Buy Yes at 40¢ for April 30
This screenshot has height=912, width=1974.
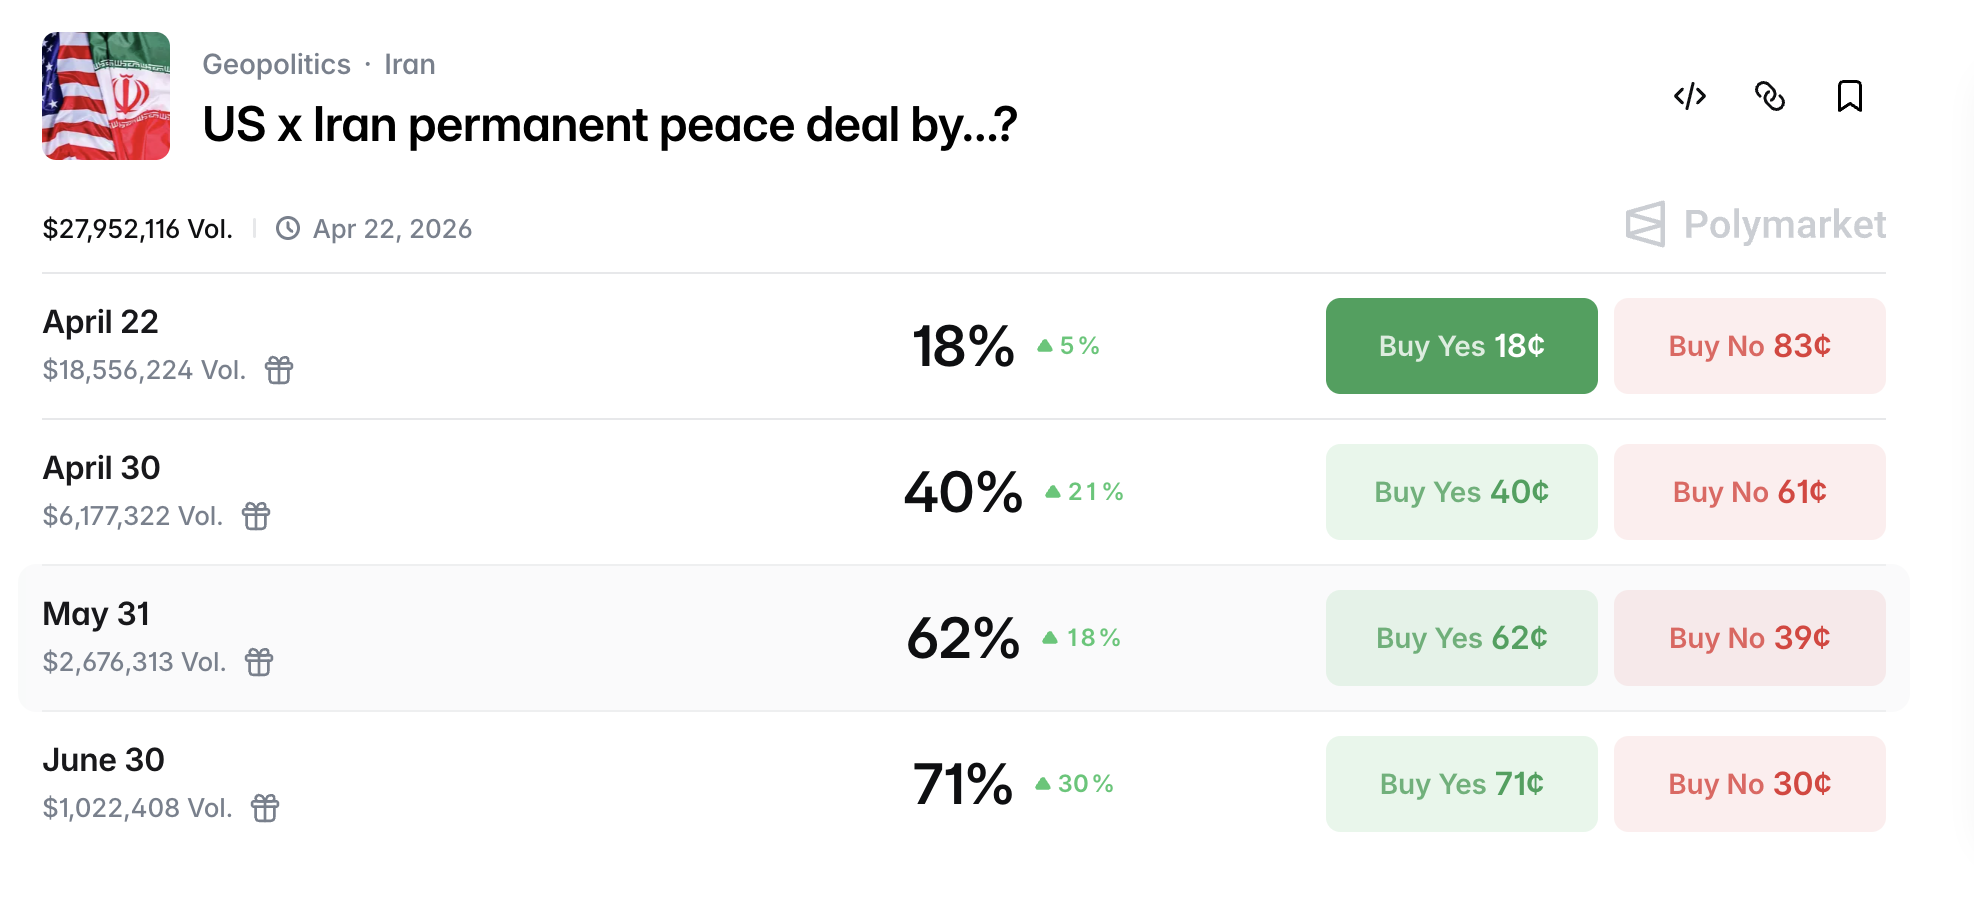click(1461, 492)
